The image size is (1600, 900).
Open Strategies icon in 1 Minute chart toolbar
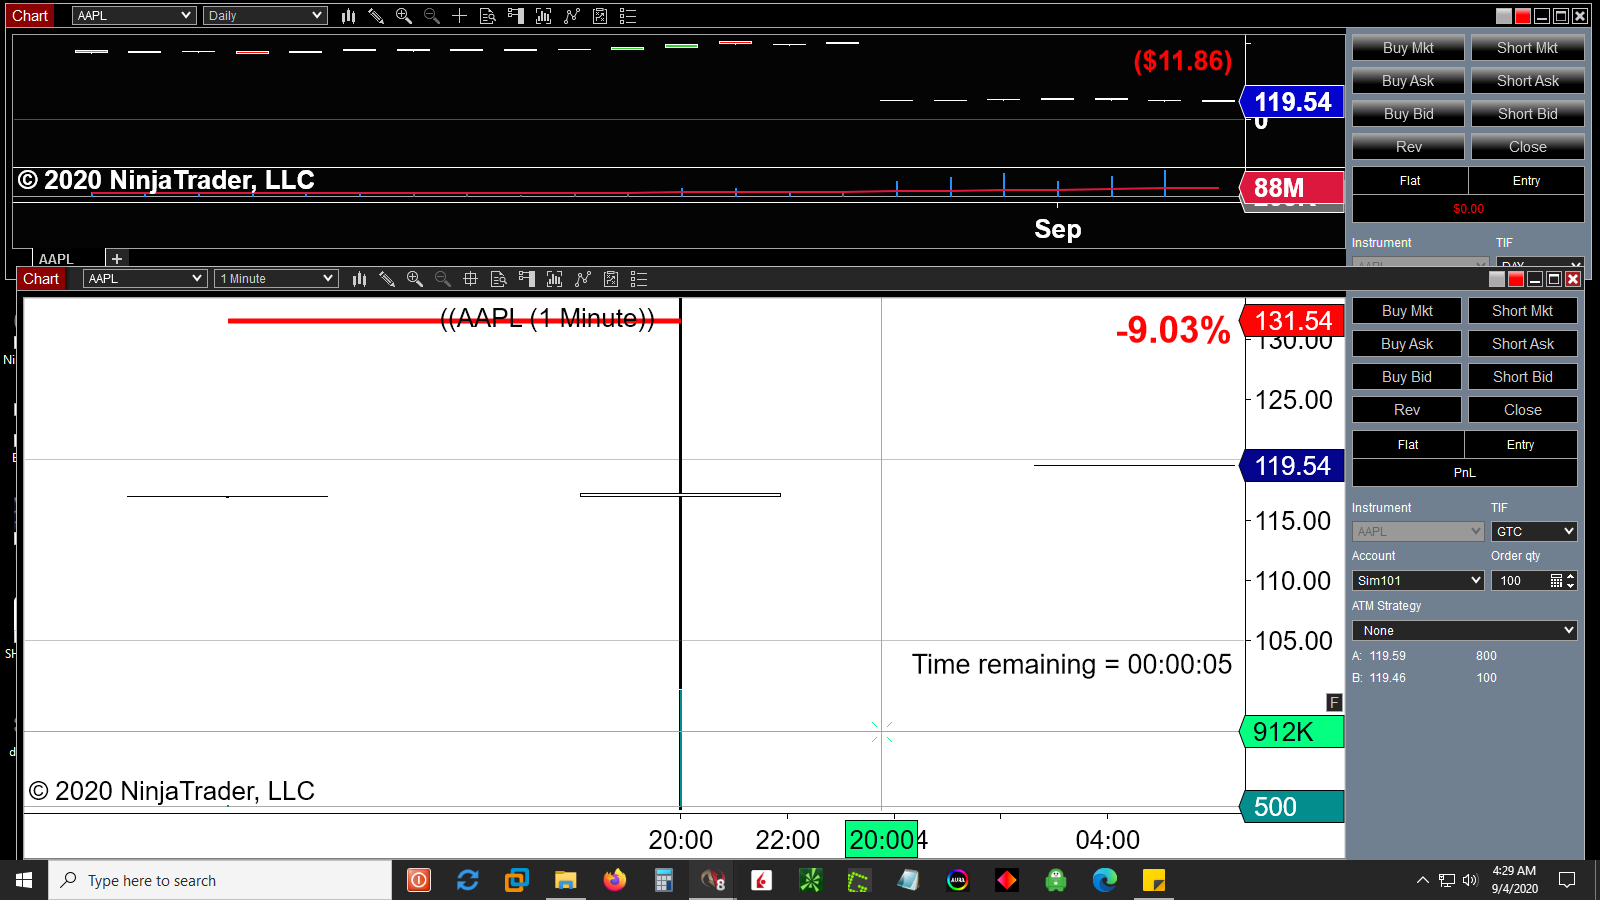(x=583, y=279)
